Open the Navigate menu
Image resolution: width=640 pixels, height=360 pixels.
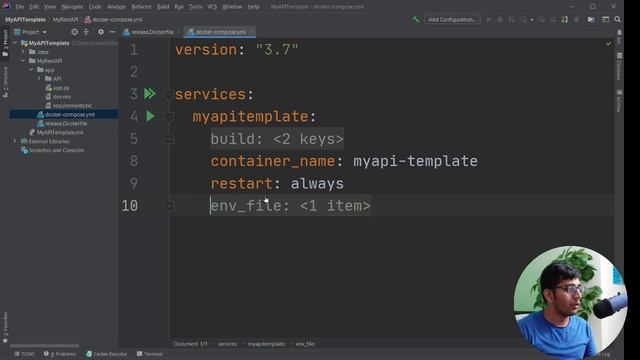[72, 7]
